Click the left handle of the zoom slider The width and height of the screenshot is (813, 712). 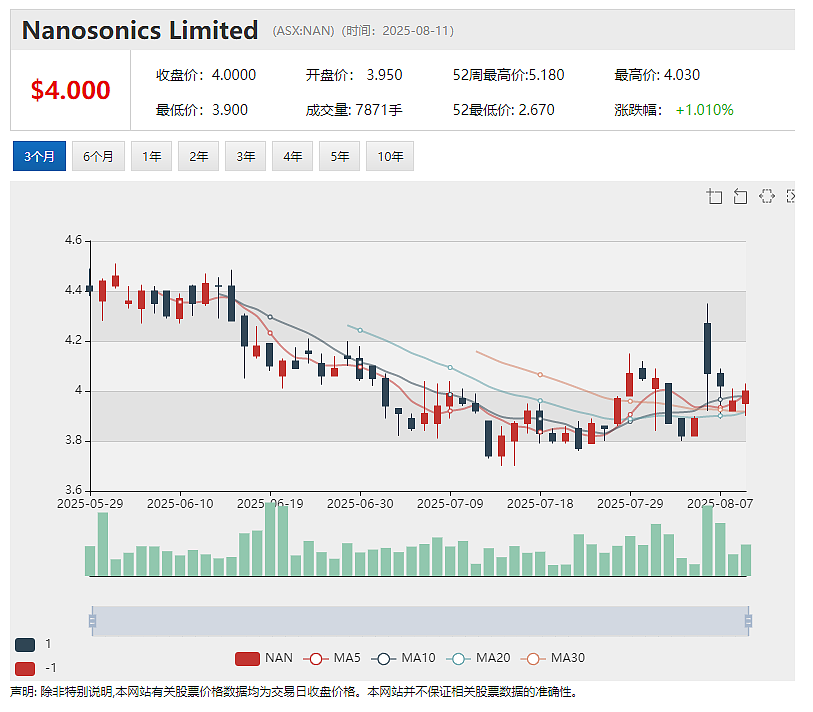[x=92, y=621]
